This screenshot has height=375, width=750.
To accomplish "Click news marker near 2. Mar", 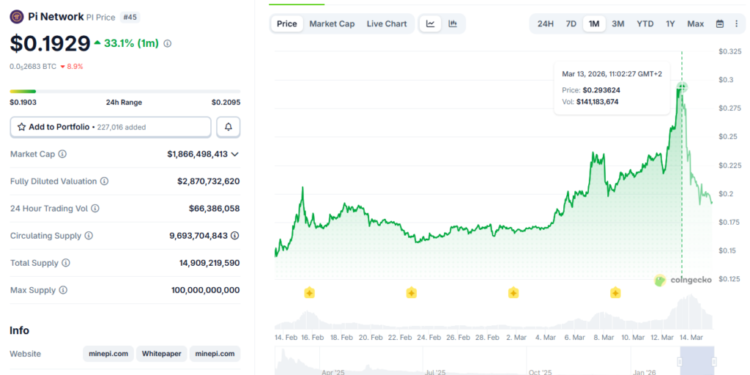I will pyautogui.click(x=513, y=293).
